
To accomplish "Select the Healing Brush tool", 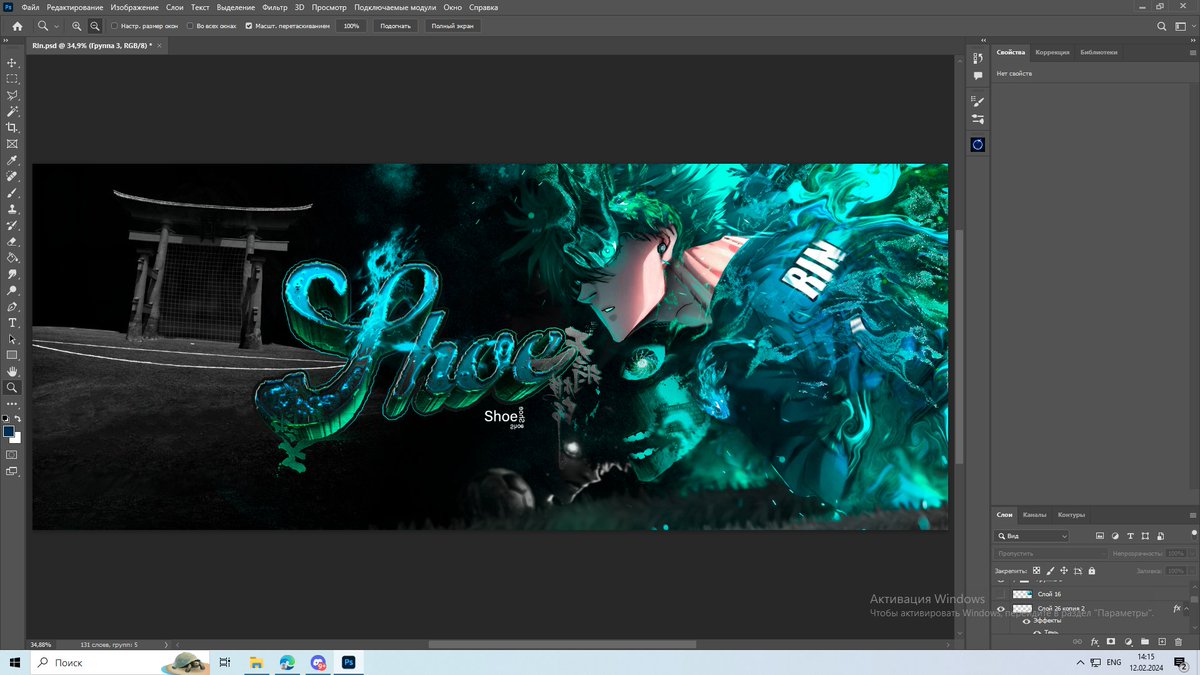I will (x=12, y=176).
